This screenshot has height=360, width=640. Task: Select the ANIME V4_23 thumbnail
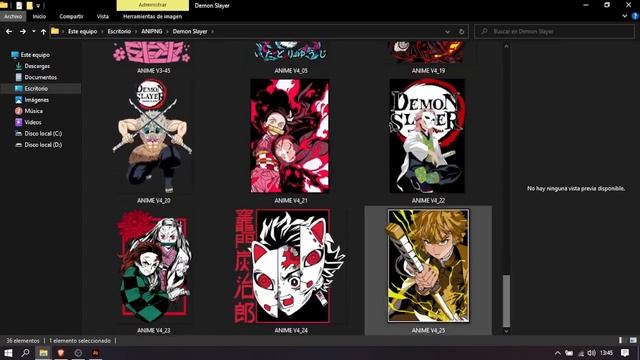click(x=153, y=266)
